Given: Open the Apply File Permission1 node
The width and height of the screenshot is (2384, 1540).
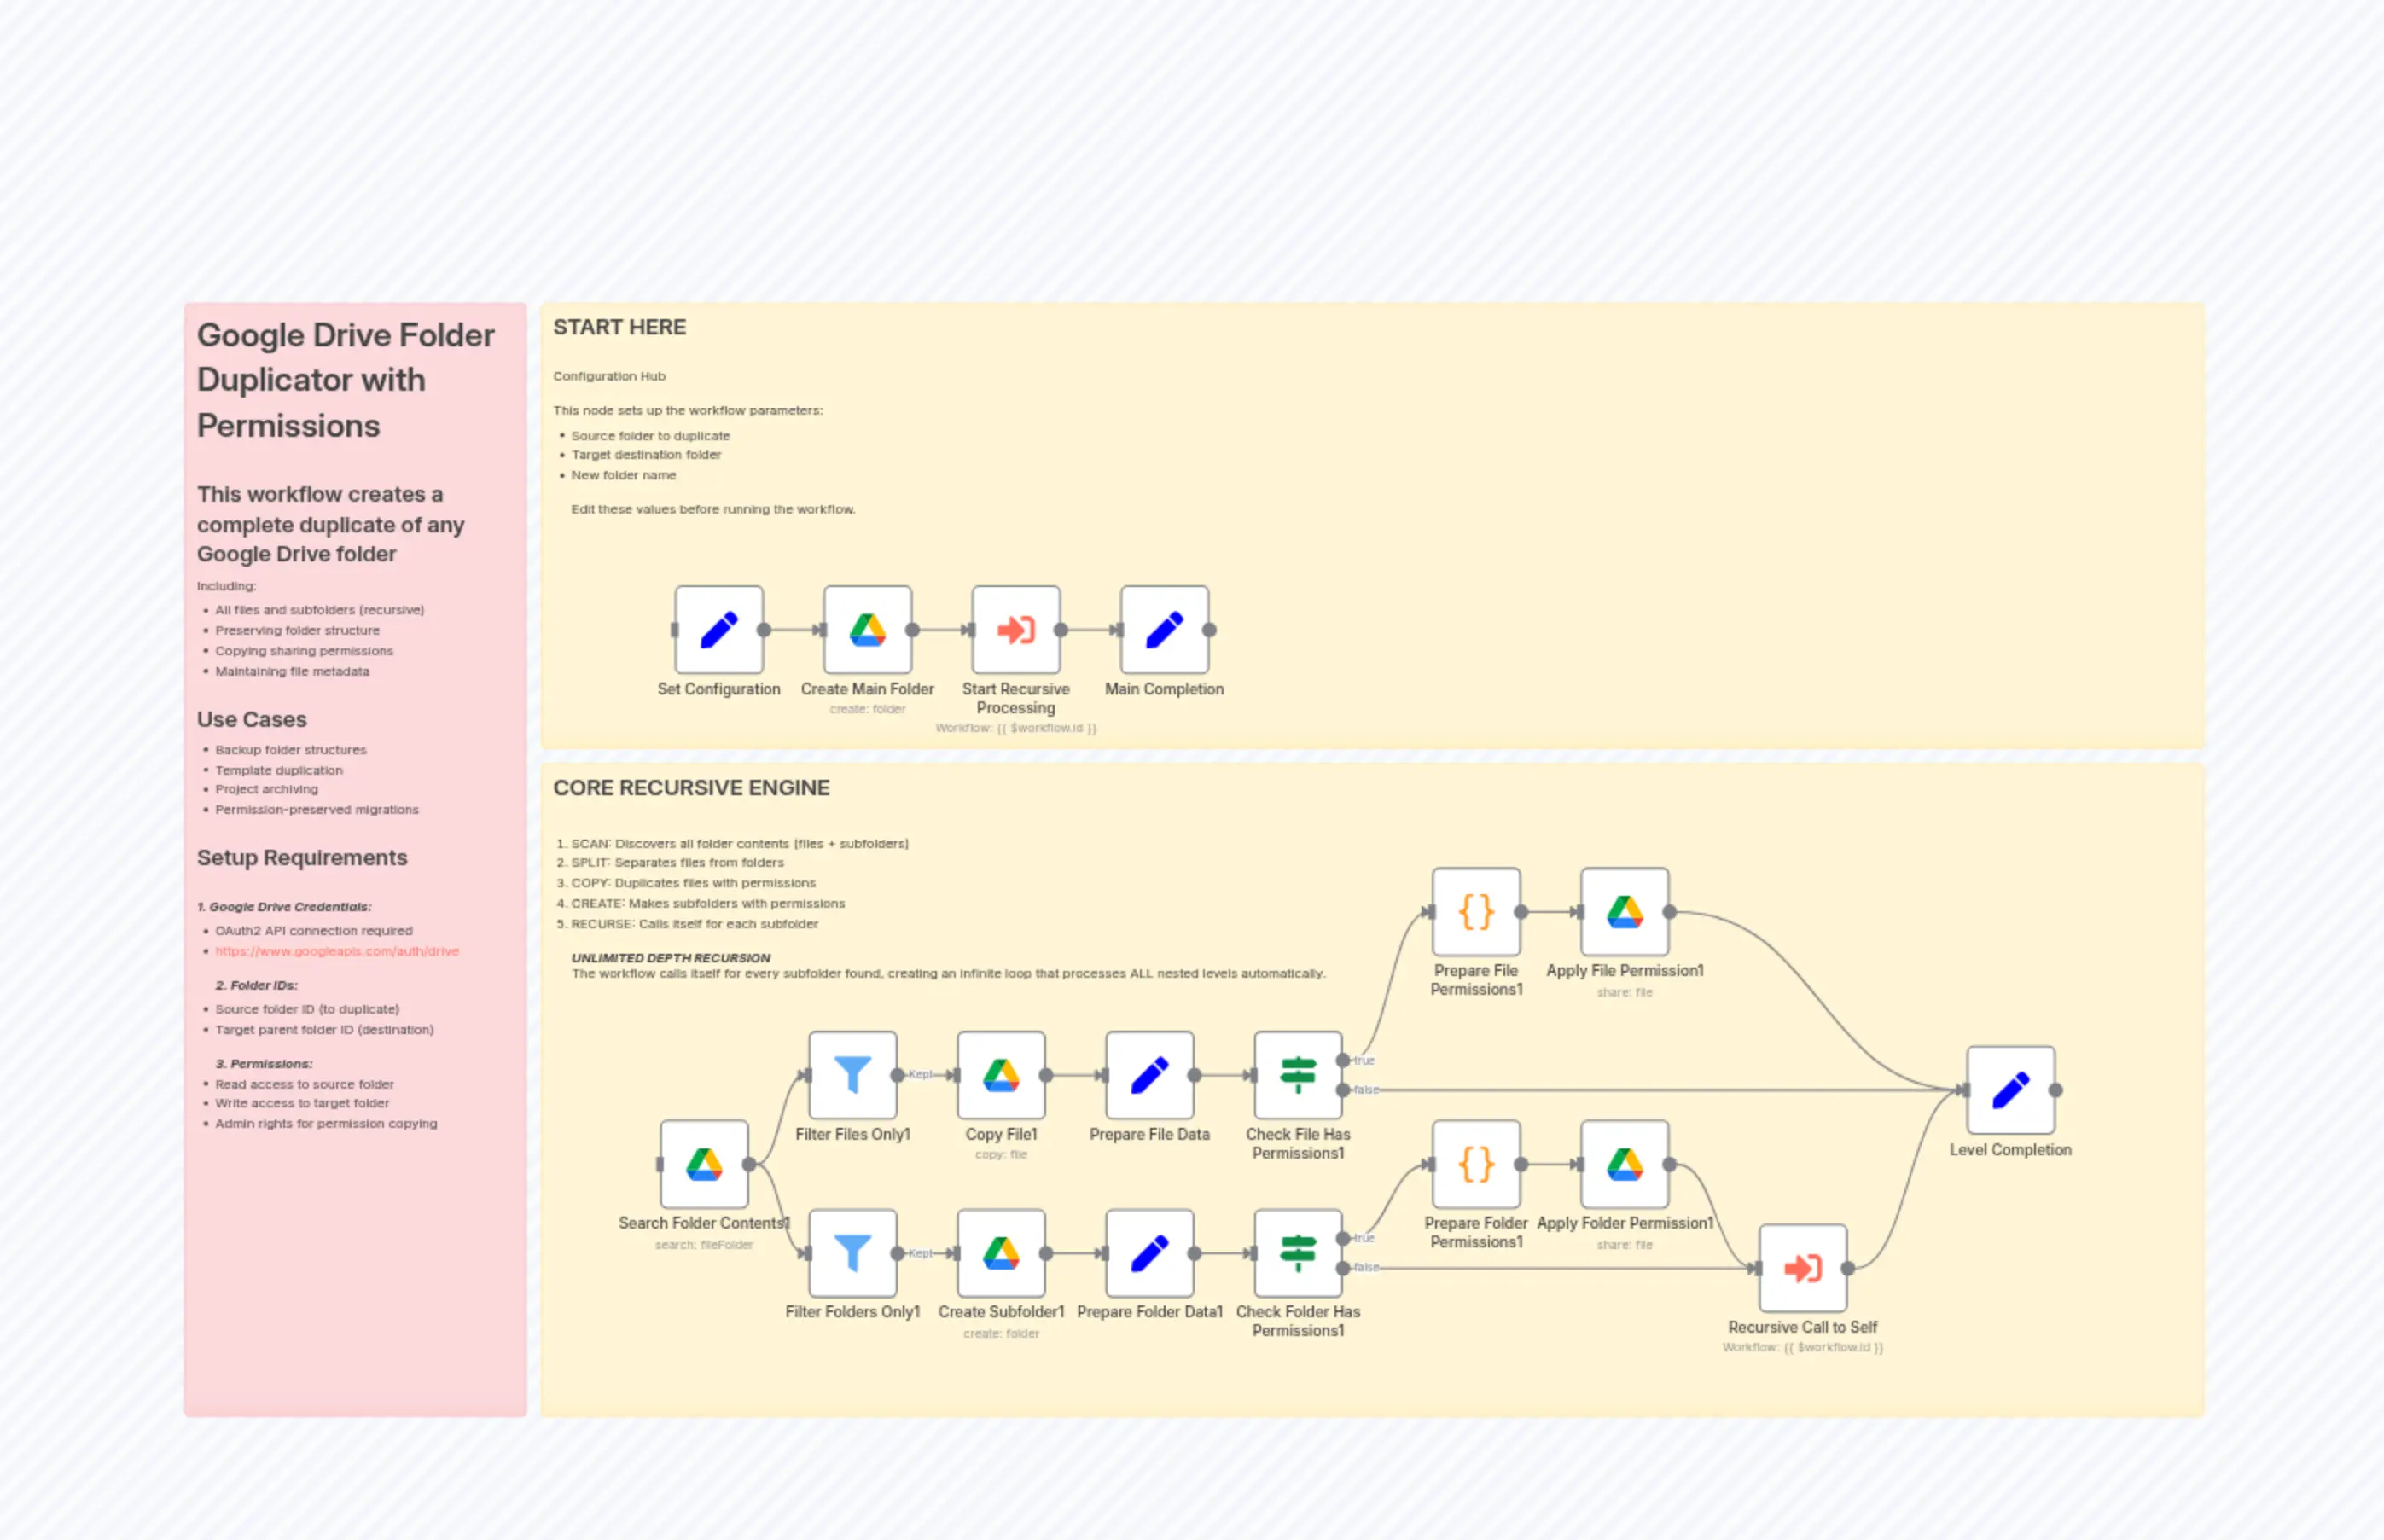Looking at the screenshot, I should 1623,912.
